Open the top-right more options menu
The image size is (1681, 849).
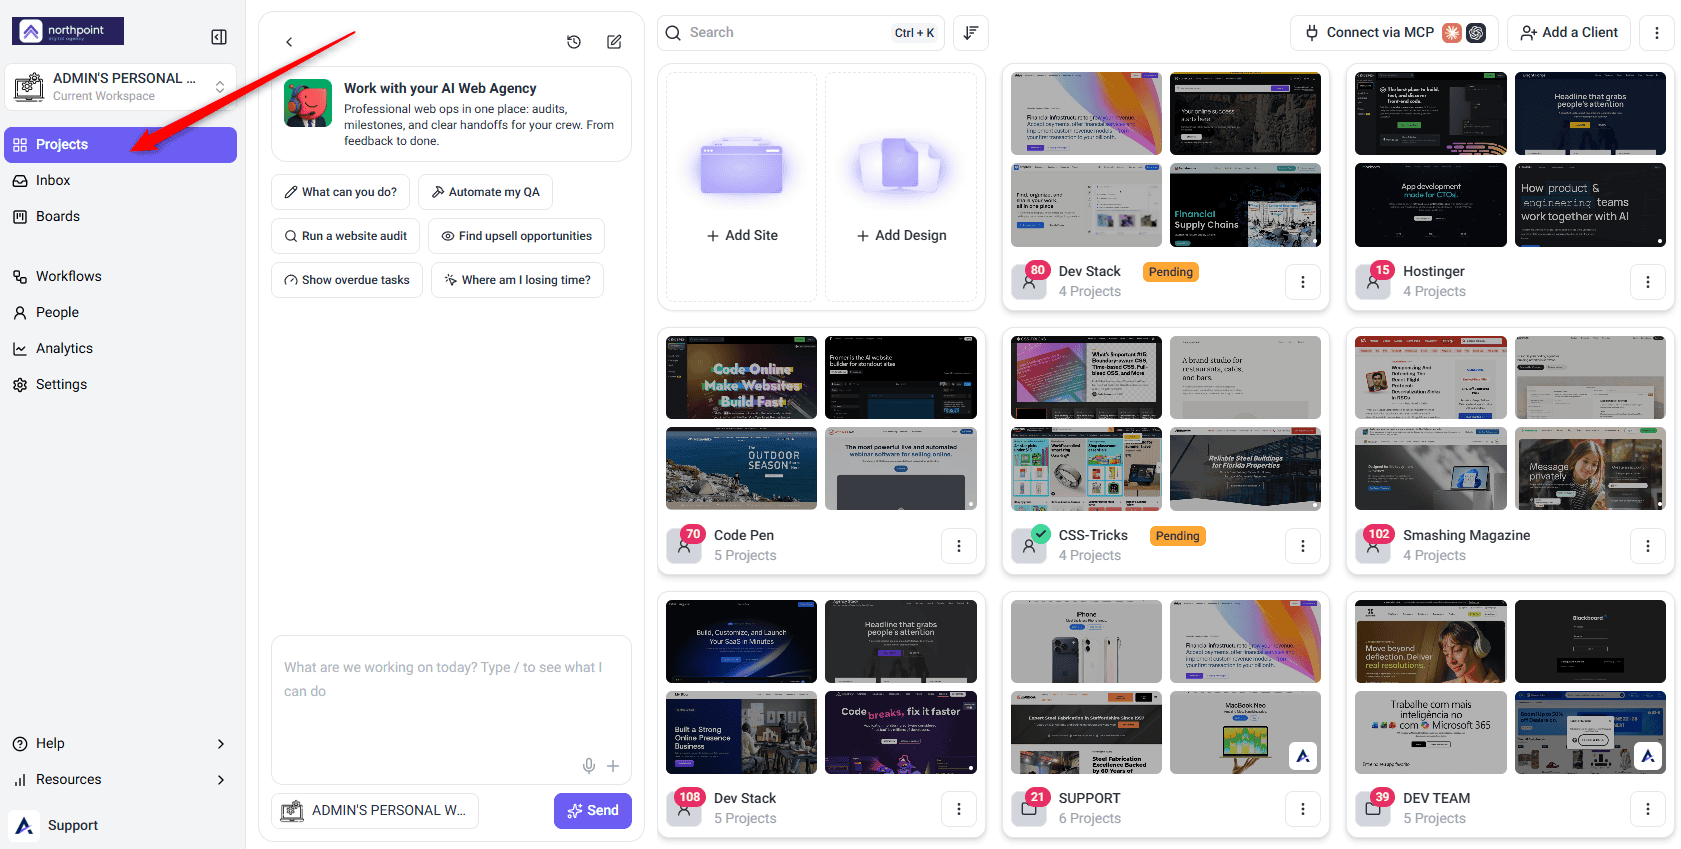pyautogui.click(x=1657, y=33)
